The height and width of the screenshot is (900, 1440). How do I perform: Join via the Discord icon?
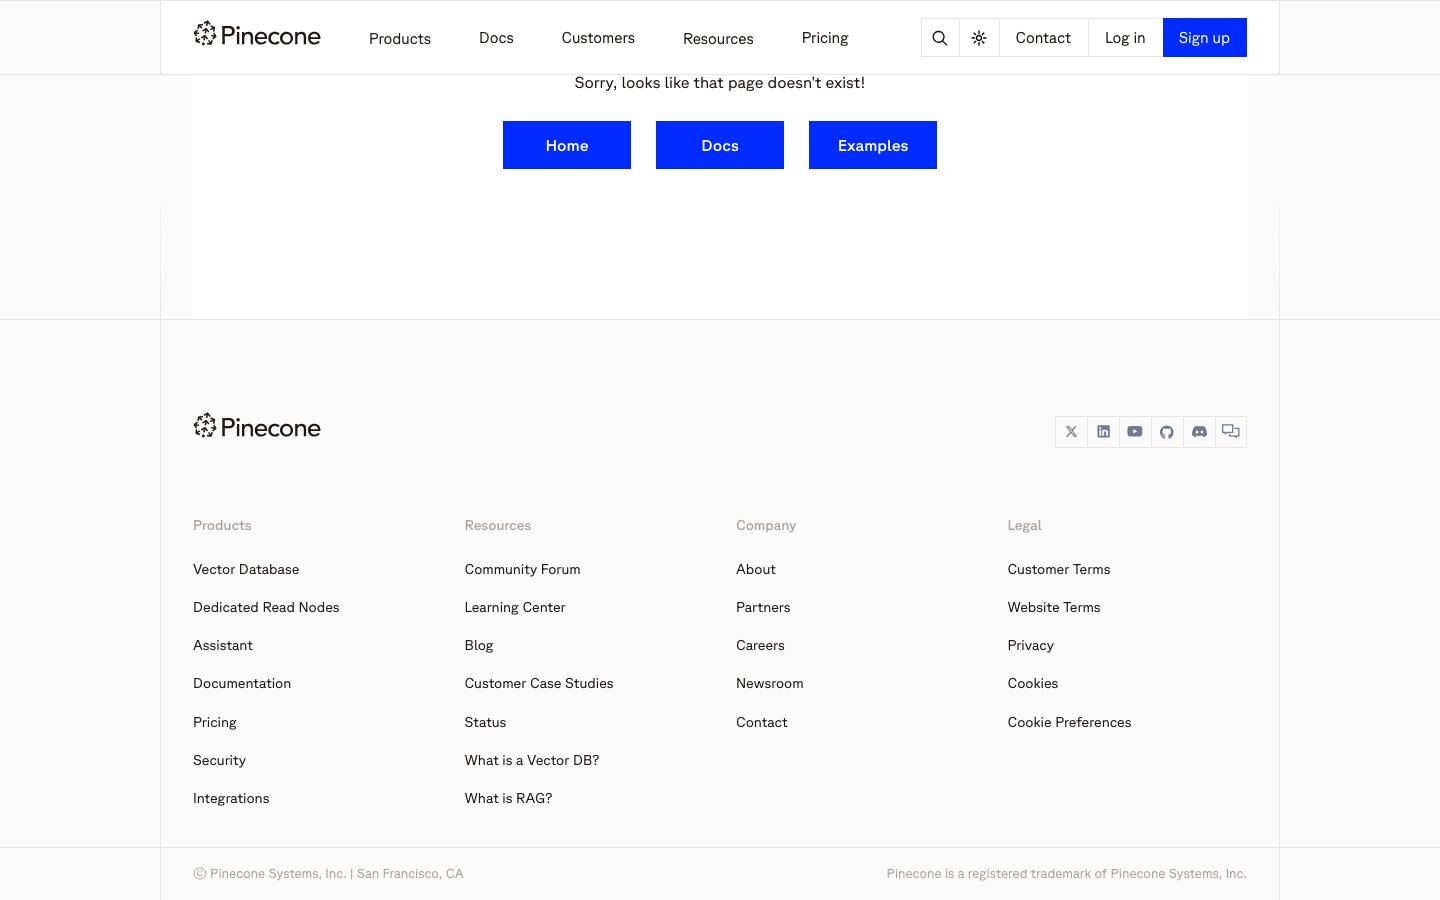coord(1199,432)
